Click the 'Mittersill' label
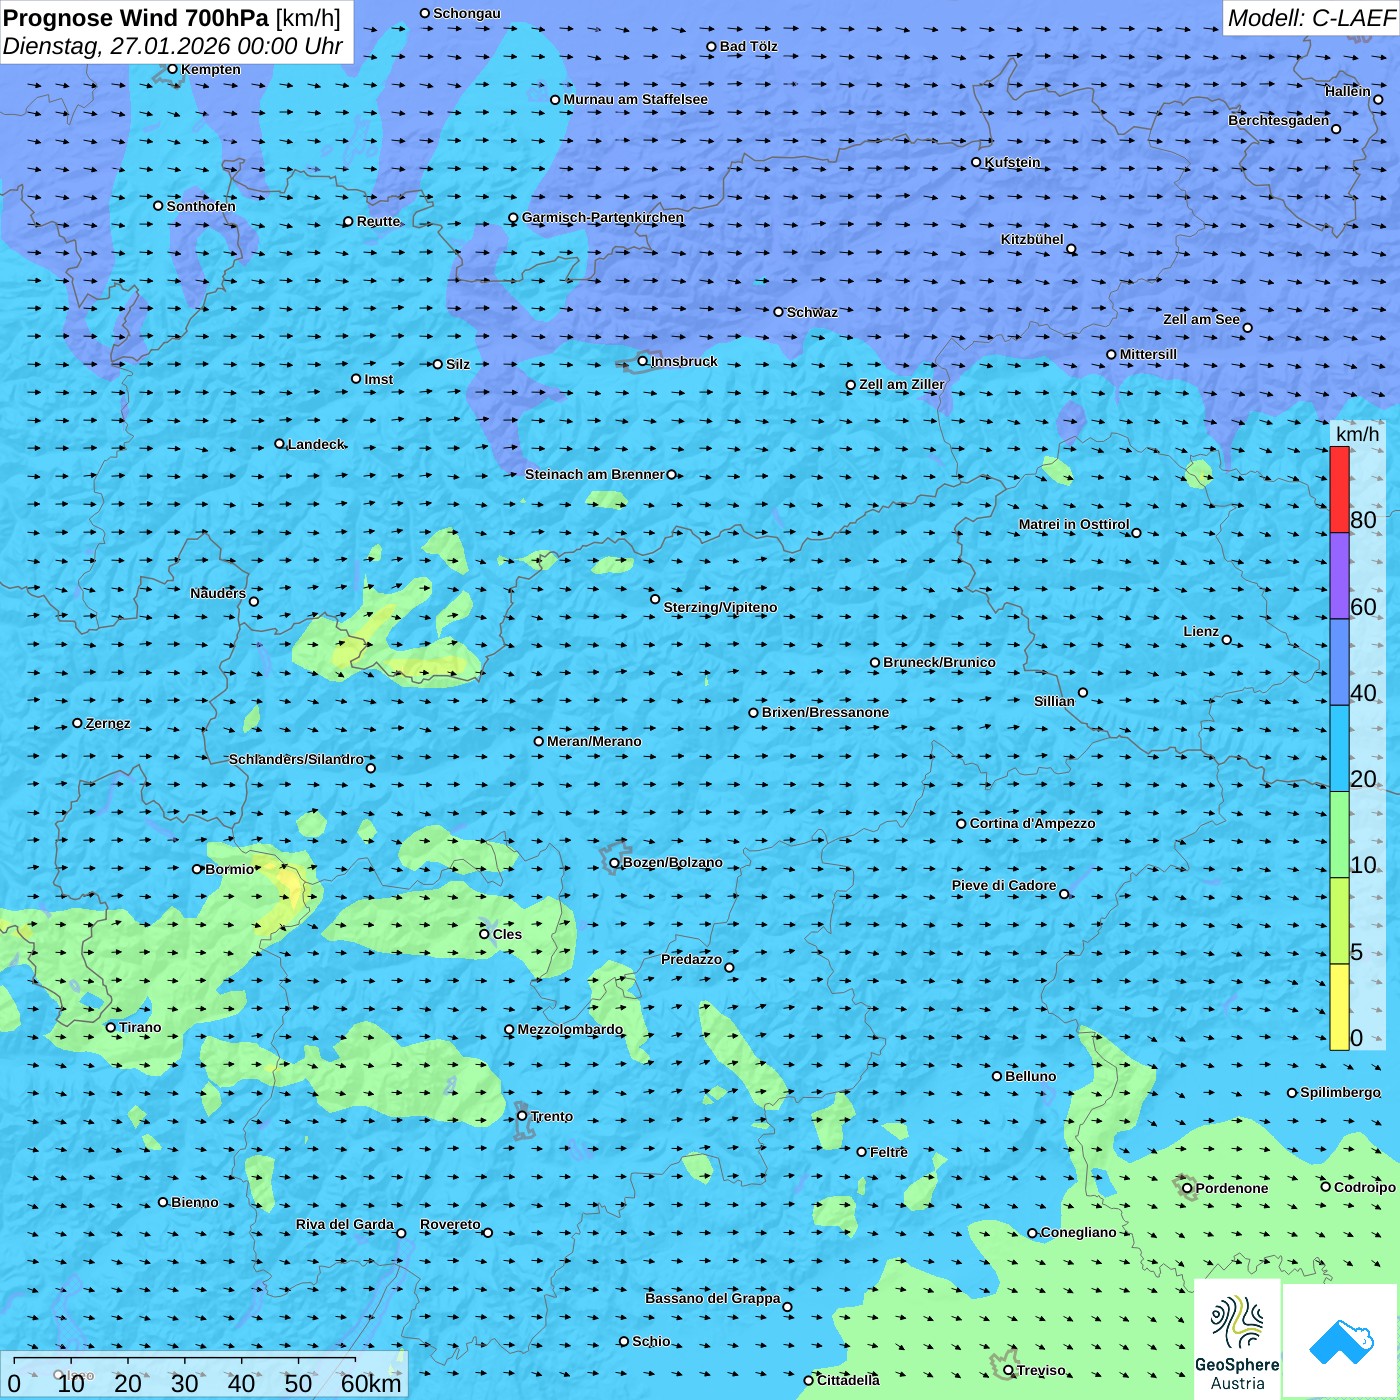The image size is (1400, 1400). tap(1148, 354)
